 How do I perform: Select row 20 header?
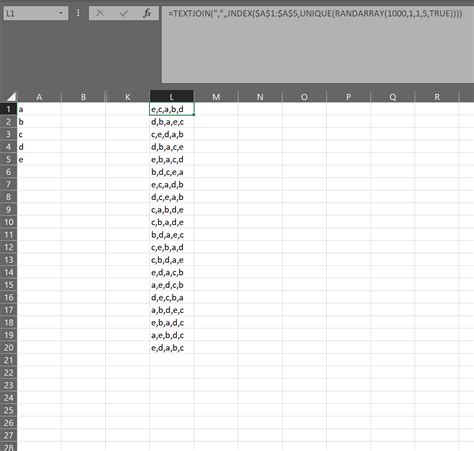(9, 348)
